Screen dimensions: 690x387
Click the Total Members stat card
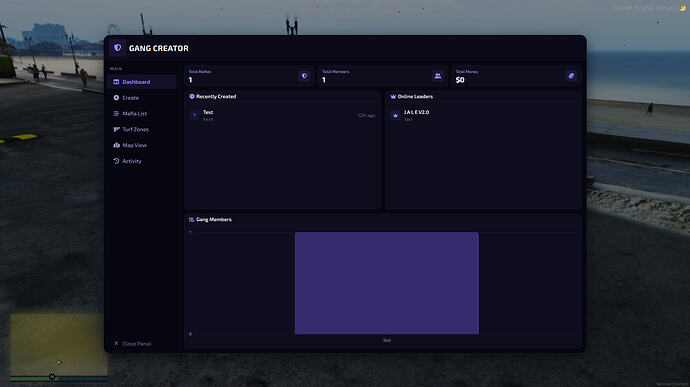coord(382,76)
